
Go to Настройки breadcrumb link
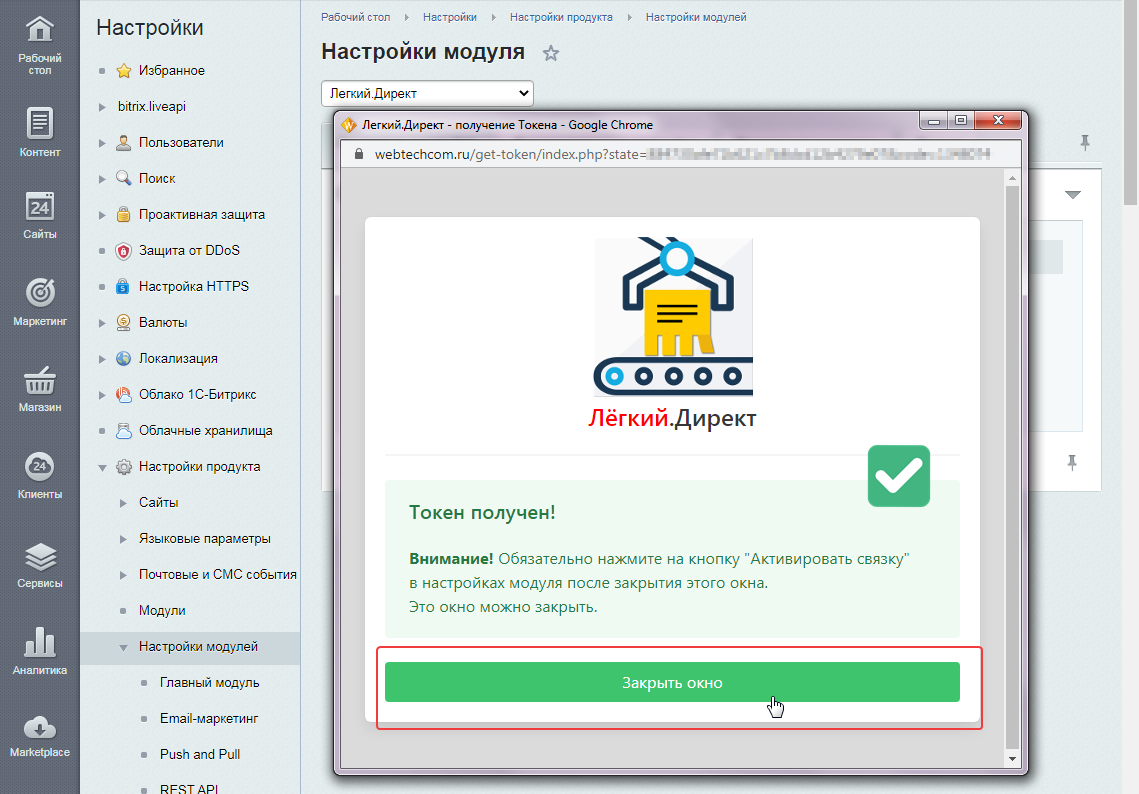click(x=450, y=17)
